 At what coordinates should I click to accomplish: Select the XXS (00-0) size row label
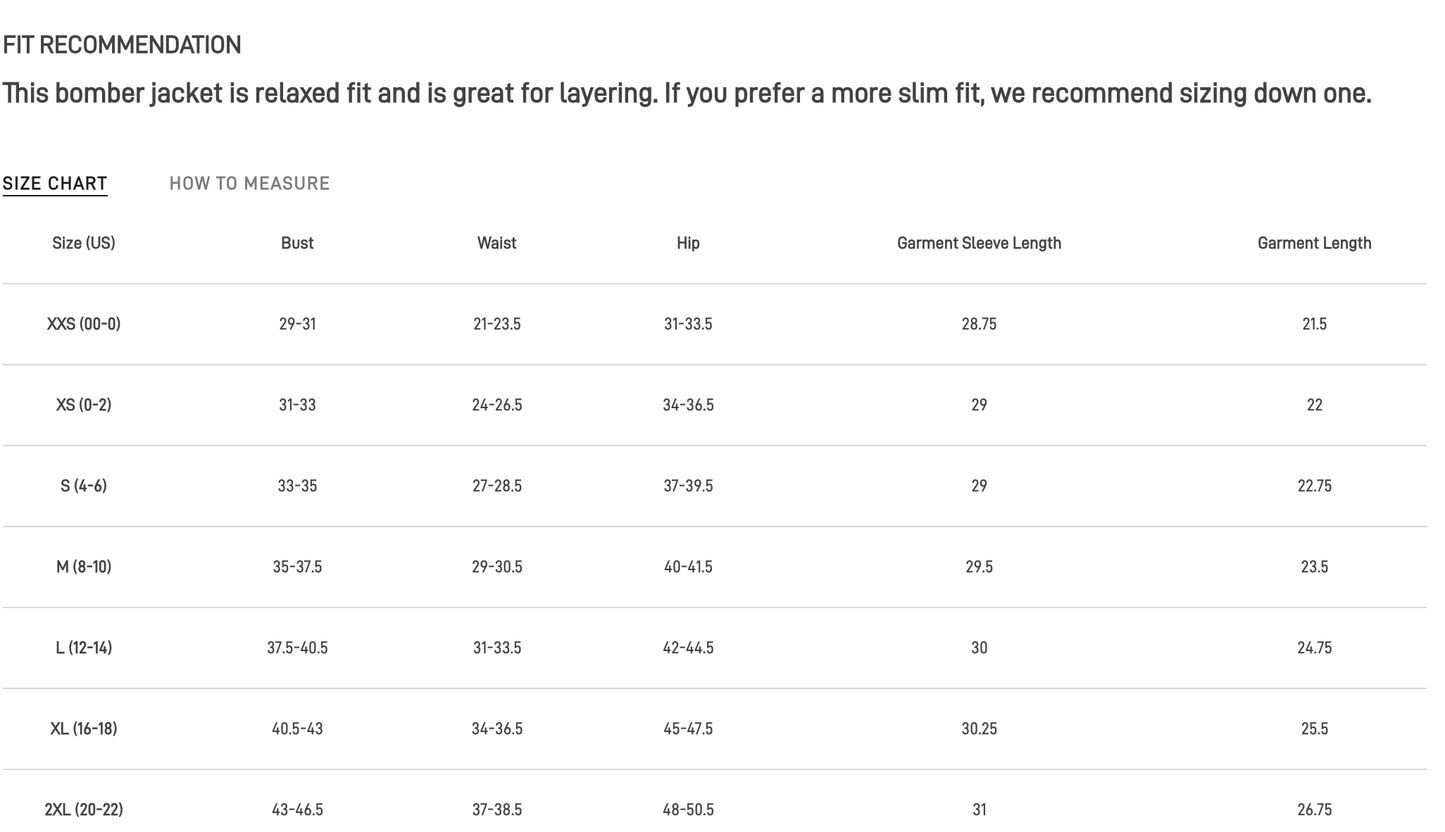click(x=84, y=324)
